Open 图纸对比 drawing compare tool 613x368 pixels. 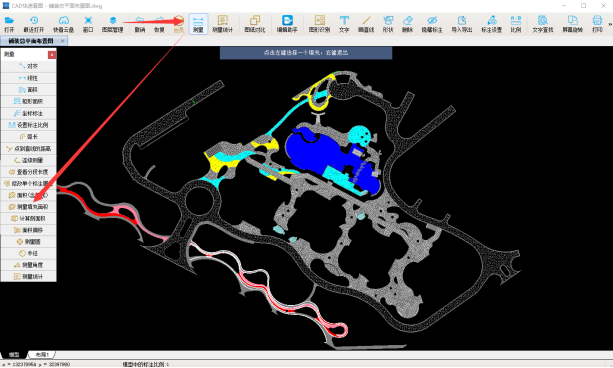[x=255, y=24]
